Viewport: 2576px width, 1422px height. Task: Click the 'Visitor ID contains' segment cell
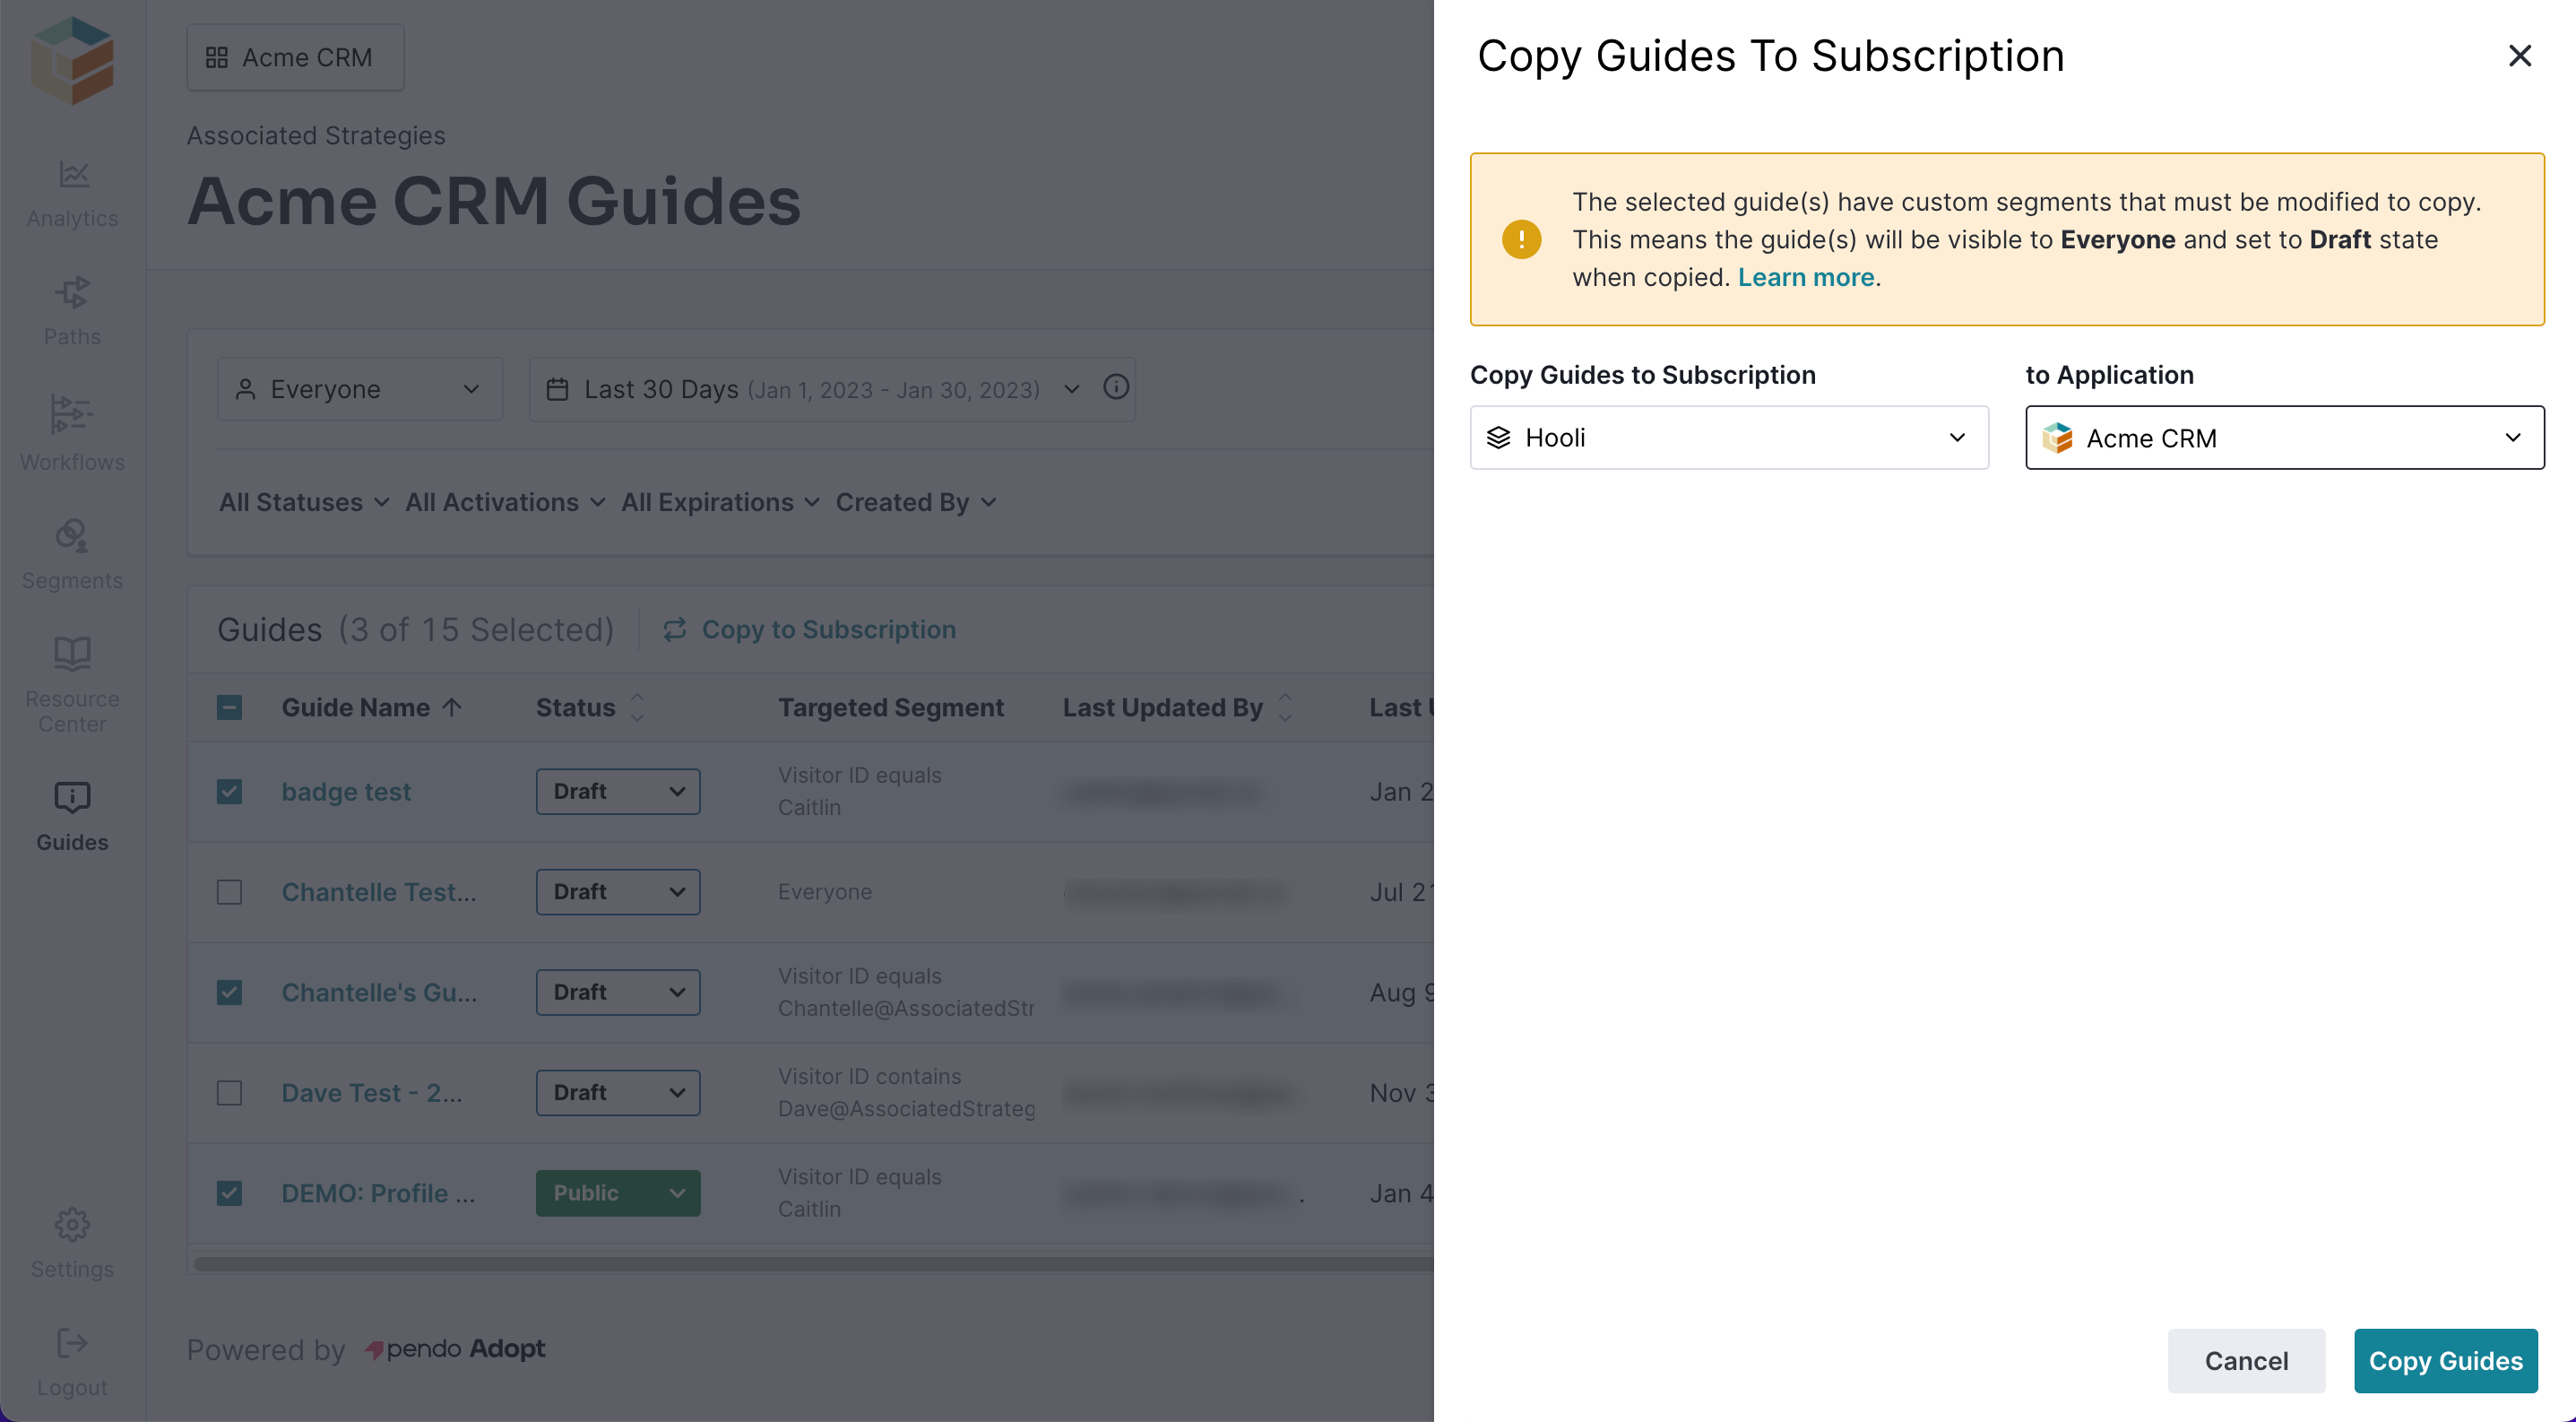906,1092
